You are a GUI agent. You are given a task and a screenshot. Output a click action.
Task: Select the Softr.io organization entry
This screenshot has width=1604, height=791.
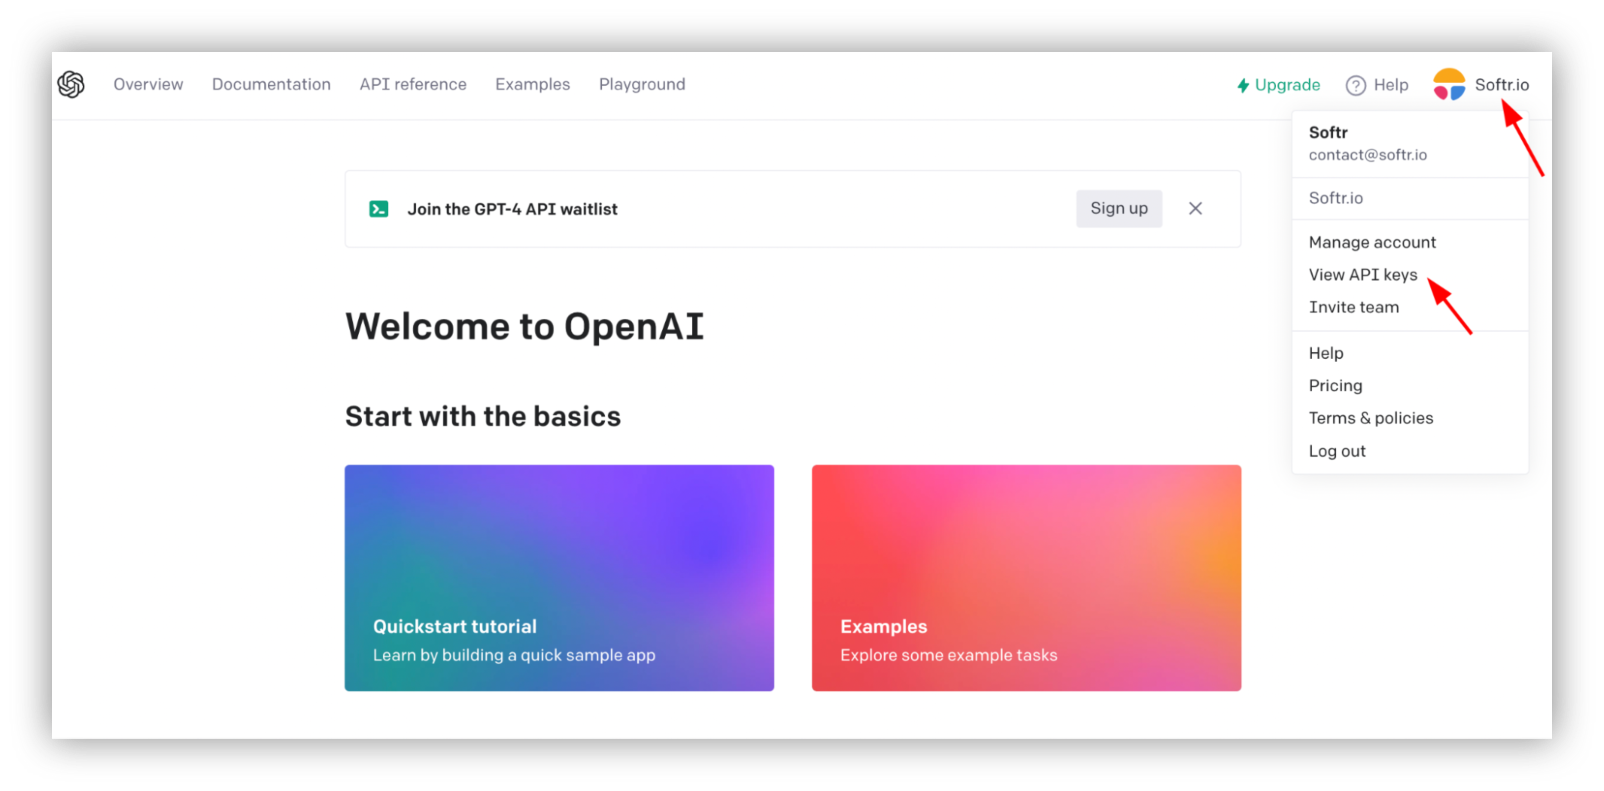coord(1336,198)
